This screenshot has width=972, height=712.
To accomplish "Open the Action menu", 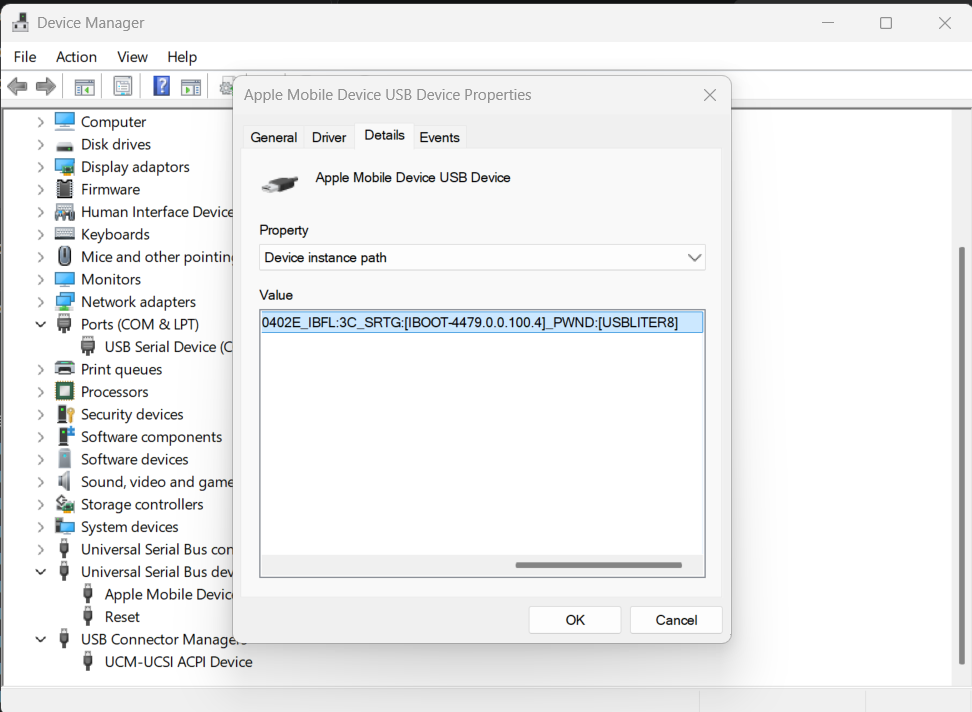I will pyautogui.click(x=76, y=57).
